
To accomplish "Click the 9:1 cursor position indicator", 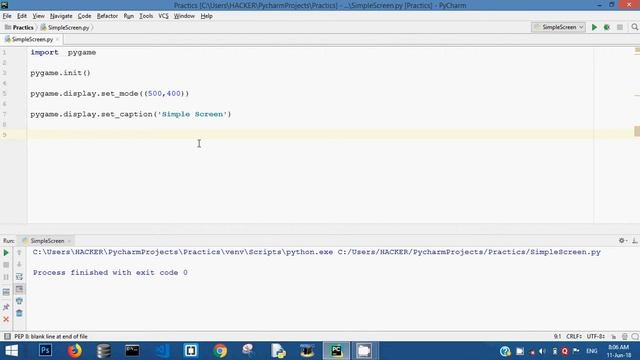I will coord(558,336).
